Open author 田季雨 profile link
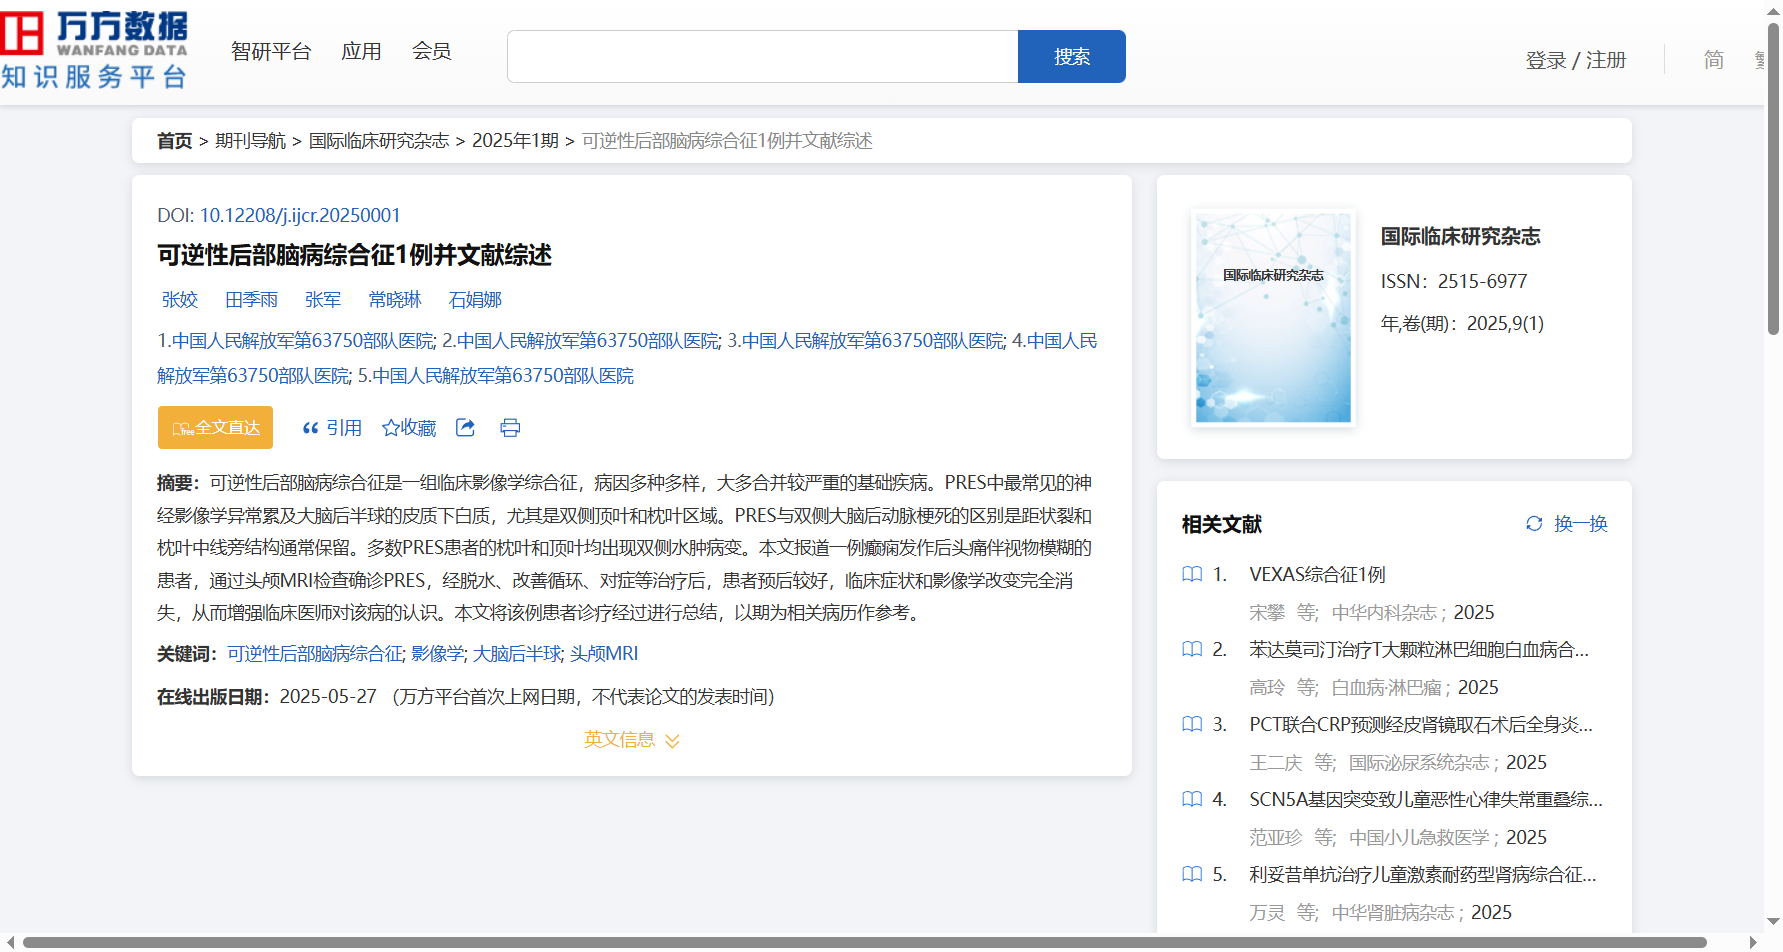 point(251,300)
